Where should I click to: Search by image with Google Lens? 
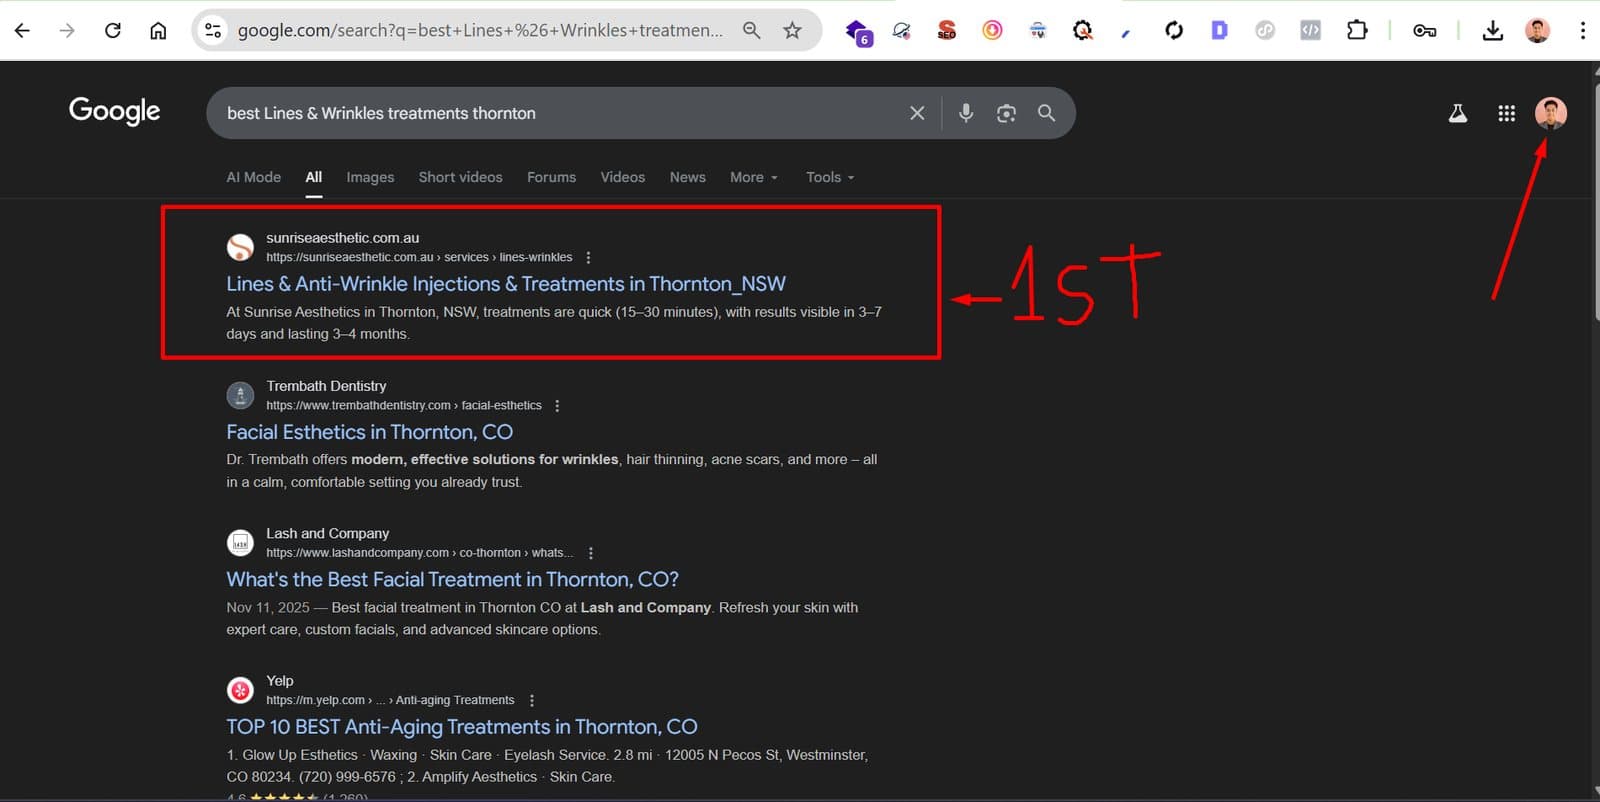1006,113
